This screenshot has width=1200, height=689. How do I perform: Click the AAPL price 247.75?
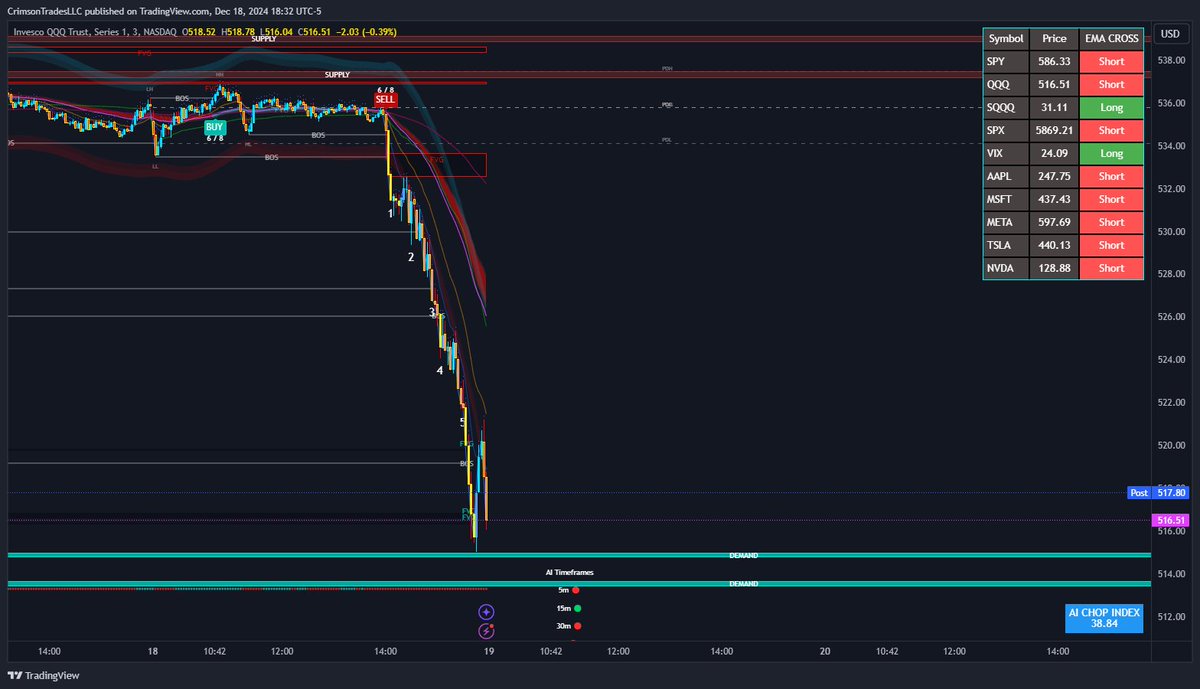1054,176
